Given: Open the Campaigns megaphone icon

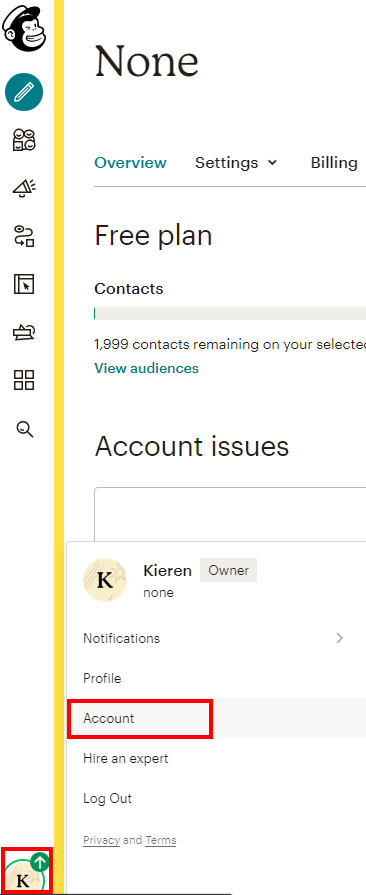Looking at the screenshot, I should point(24,188).
